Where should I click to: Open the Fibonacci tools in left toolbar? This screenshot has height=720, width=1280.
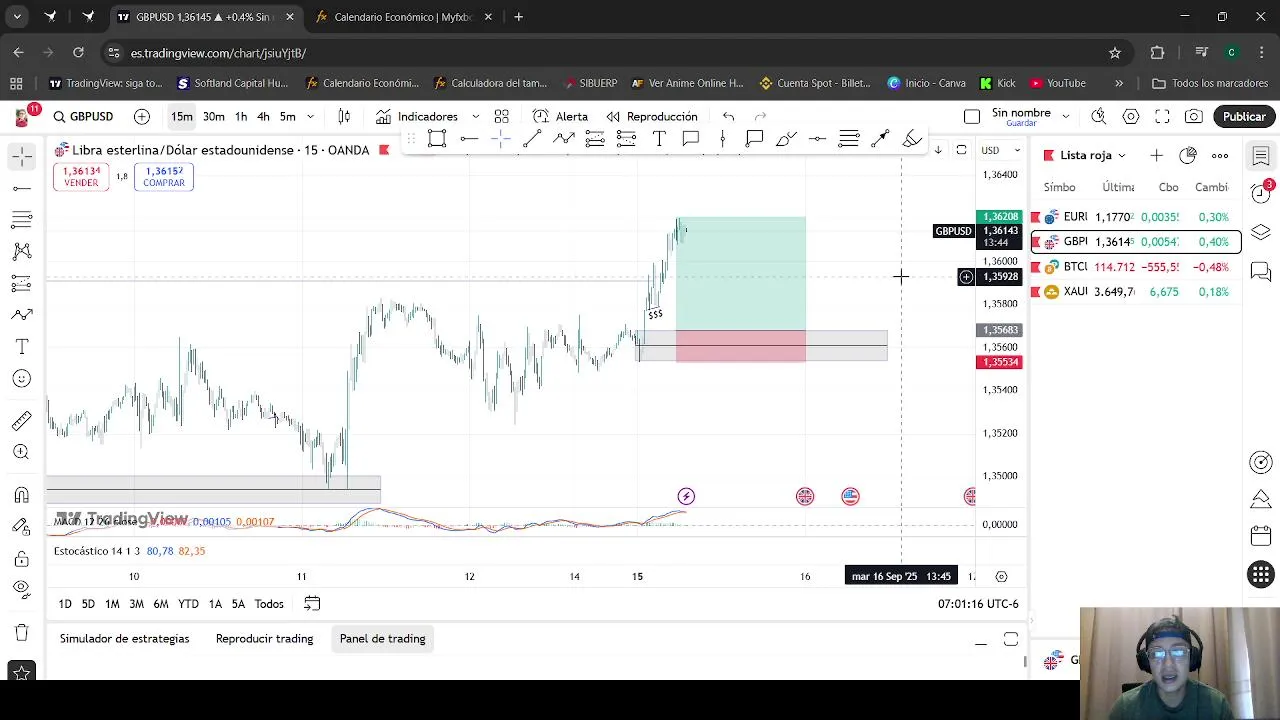[x=21, y=220]
